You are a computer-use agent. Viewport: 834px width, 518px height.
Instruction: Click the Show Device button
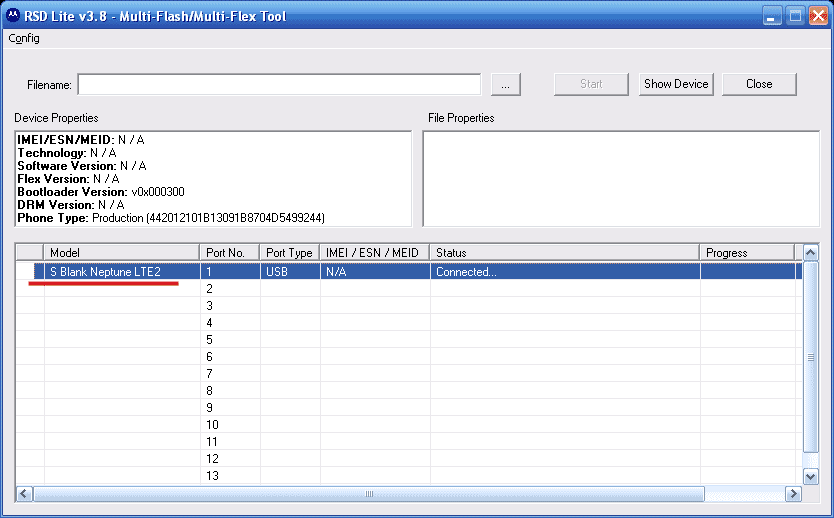point(676,84)
